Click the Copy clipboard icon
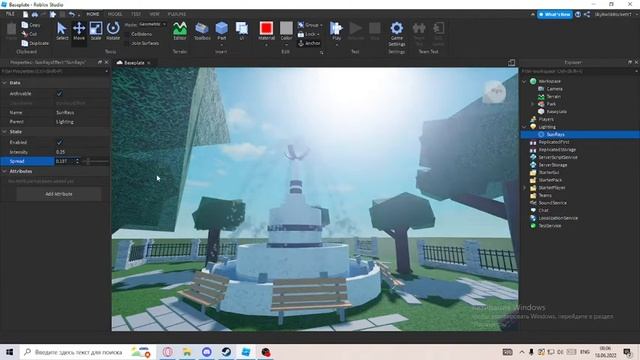The image size is (640, 360). coord(25,25)
